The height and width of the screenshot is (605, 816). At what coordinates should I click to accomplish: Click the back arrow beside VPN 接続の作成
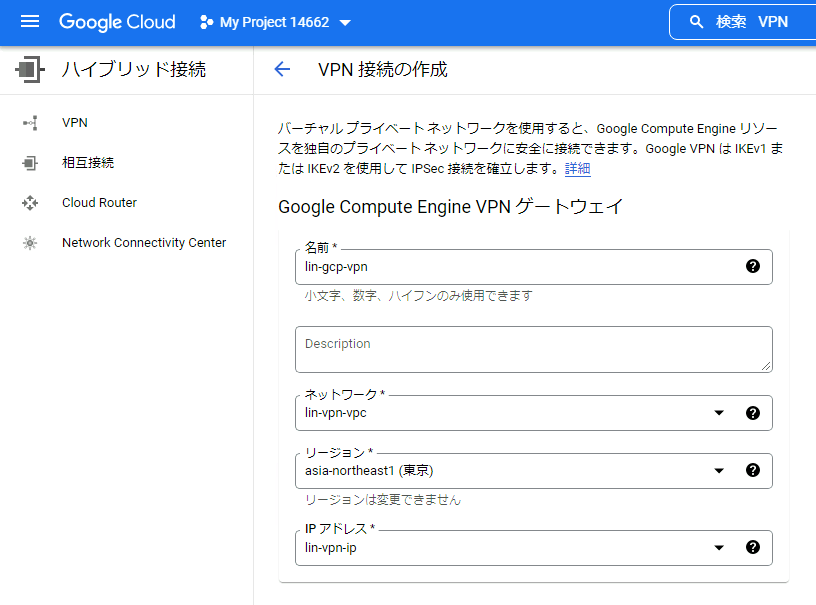coord(282,69)
